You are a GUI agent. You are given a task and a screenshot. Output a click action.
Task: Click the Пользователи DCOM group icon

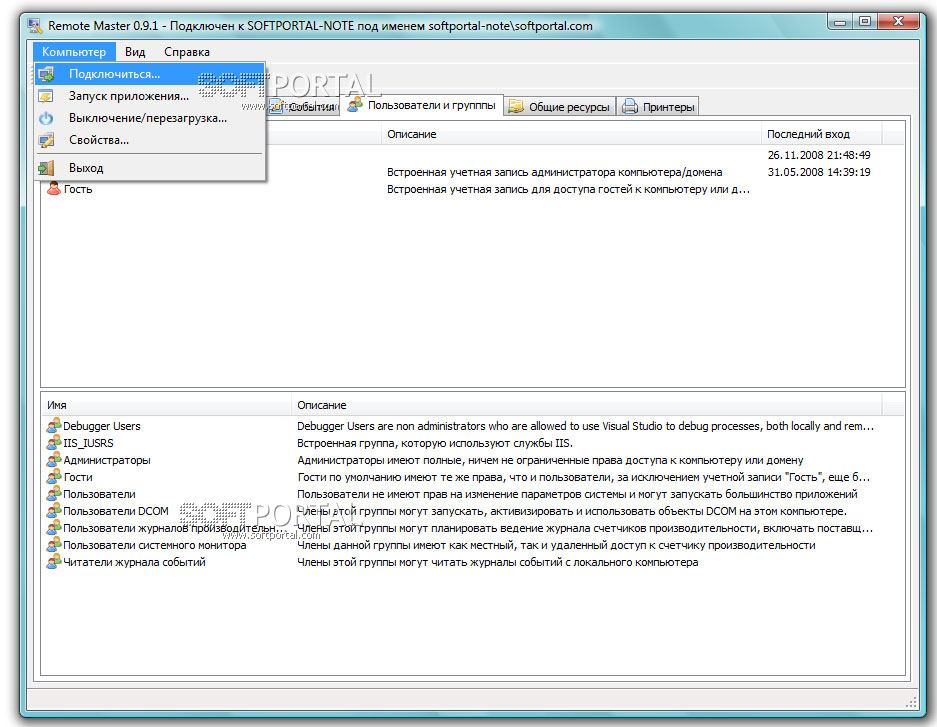click(54, 511)
